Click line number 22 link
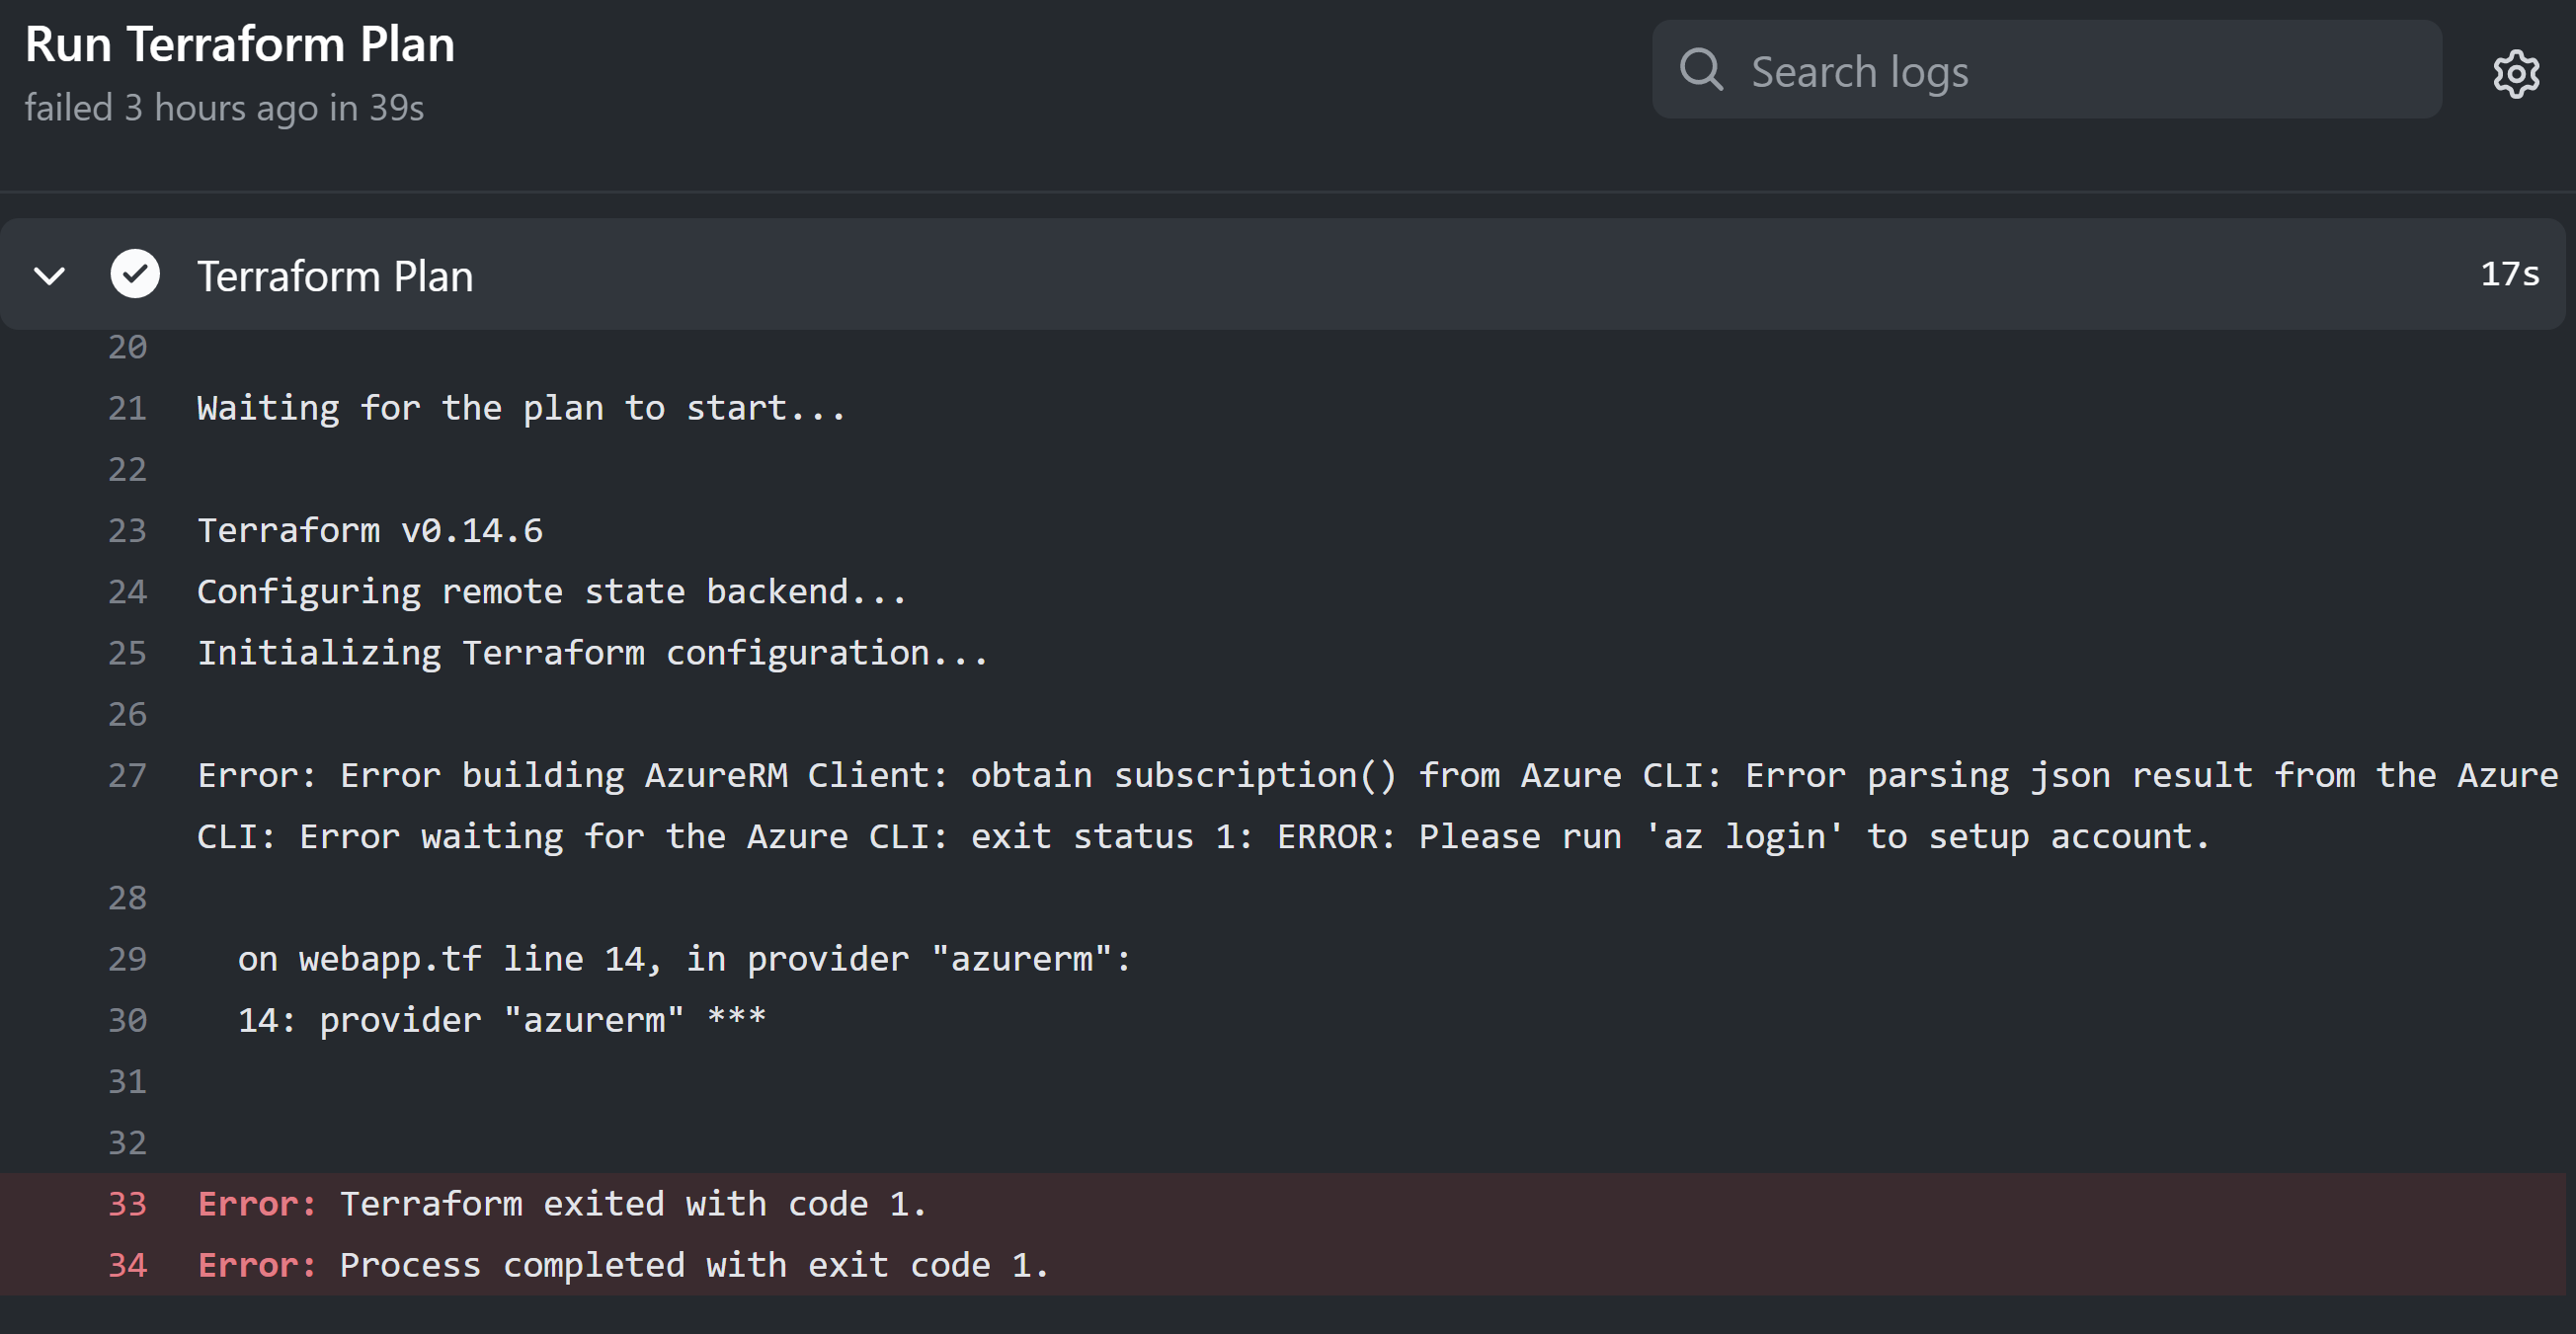Viewport: 2576px width, 1334px height. pos(127,469)
